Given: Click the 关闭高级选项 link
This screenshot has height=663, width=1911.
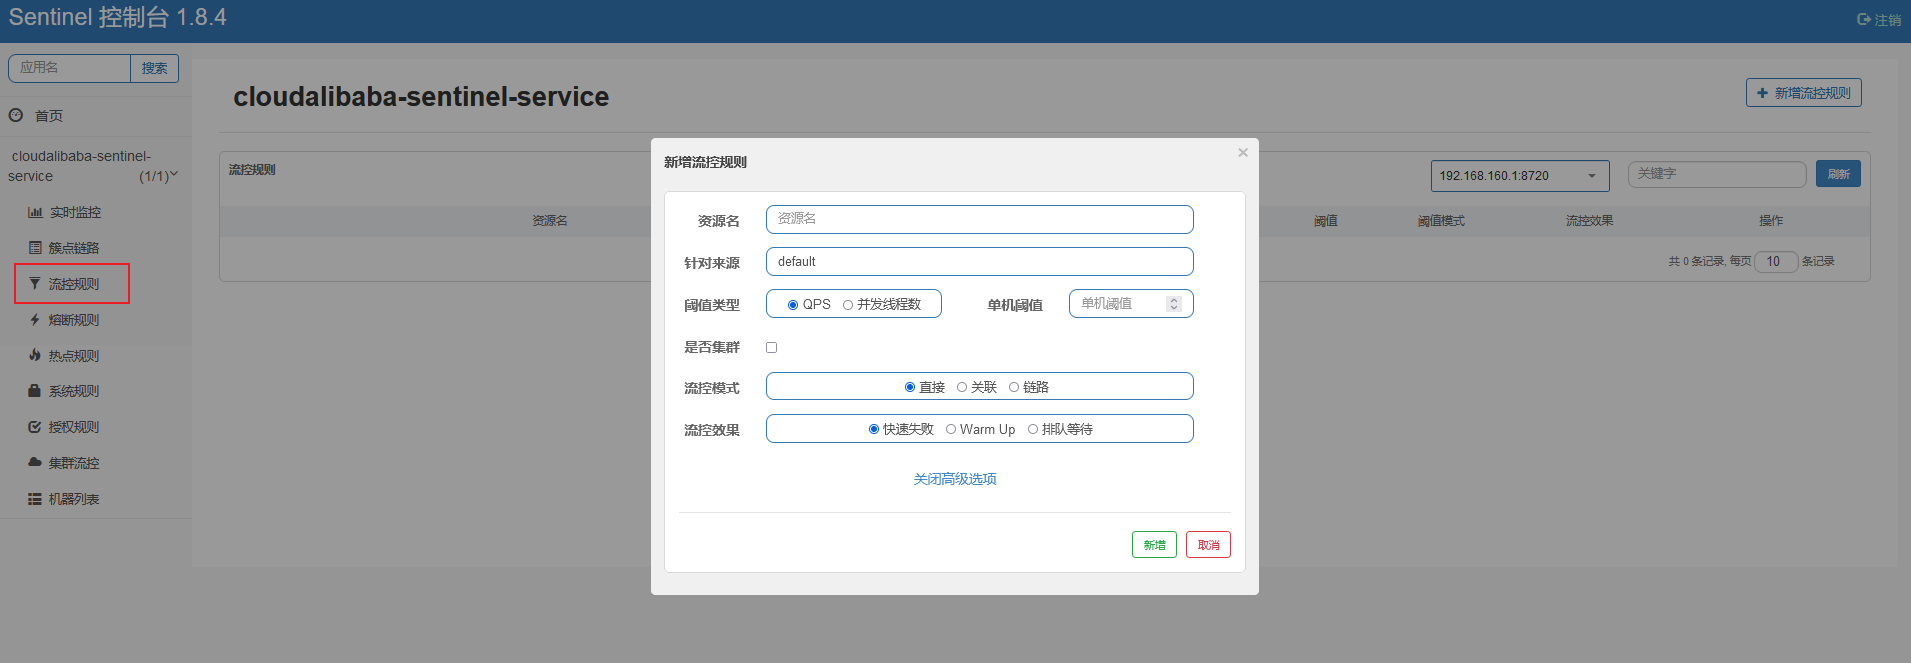Looking at the screenshot, I should click(954, 480).
